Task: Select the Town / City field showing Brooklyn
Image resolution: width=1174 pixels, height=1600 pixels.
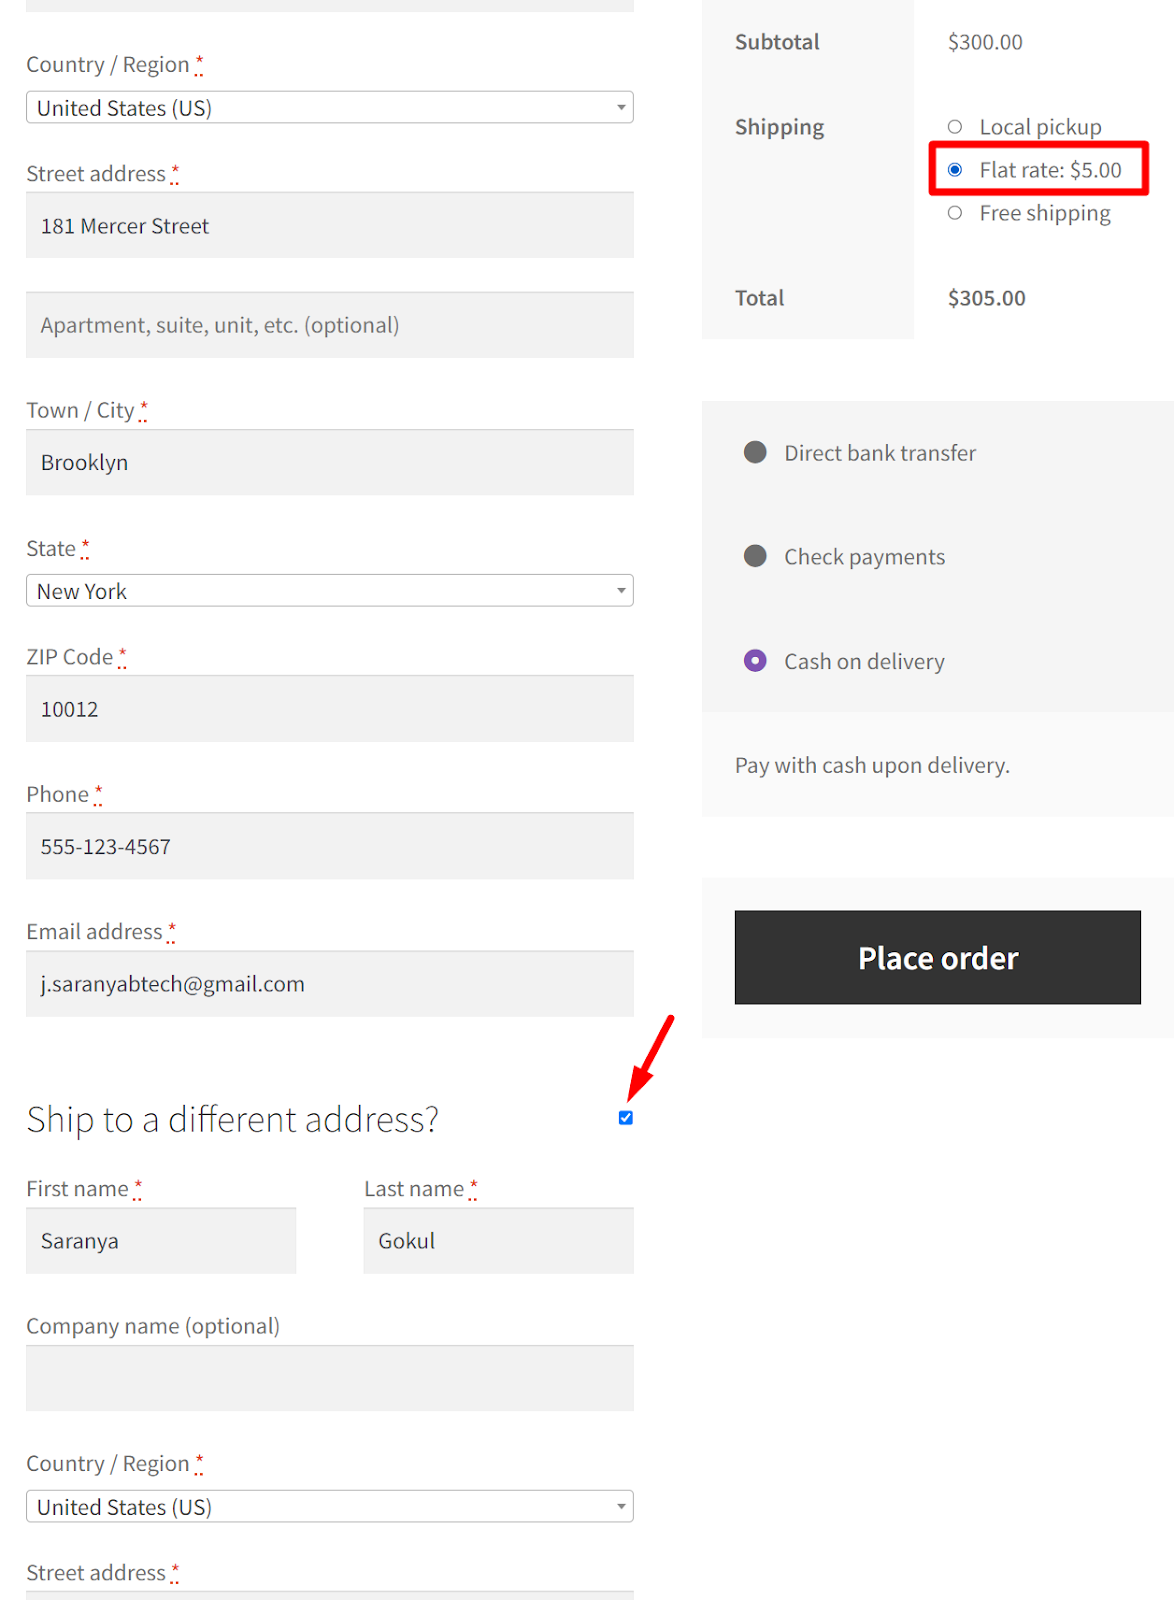Action: point(329,462)
